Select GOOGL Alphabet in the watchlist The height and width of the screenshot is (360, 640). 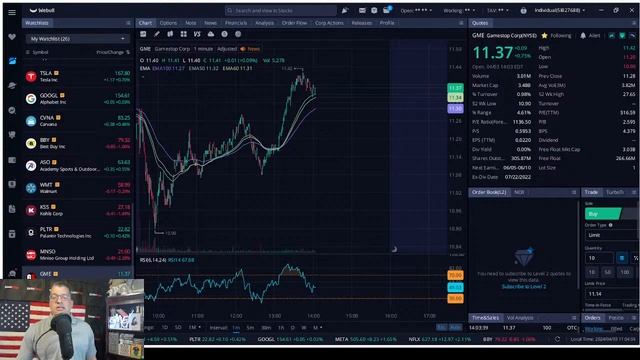pos(78,98)
